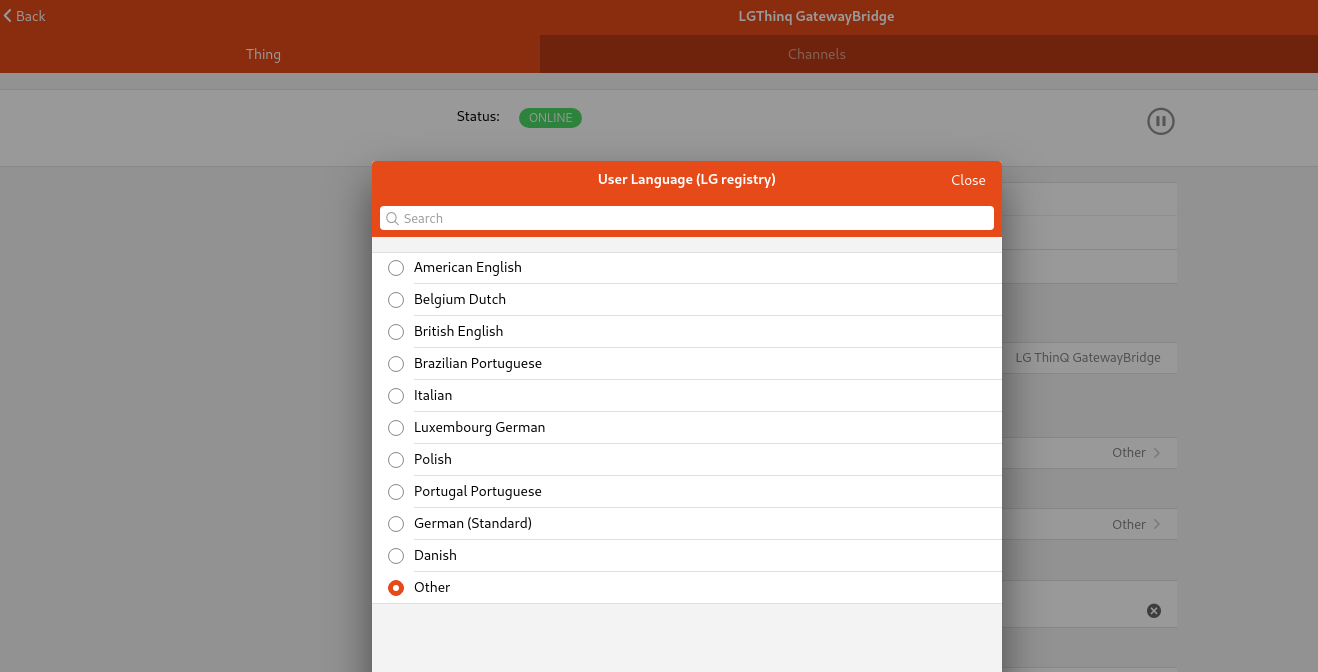Click the 'LG ThinQ GatewayBridge' label field

[x=1088, y=358]
